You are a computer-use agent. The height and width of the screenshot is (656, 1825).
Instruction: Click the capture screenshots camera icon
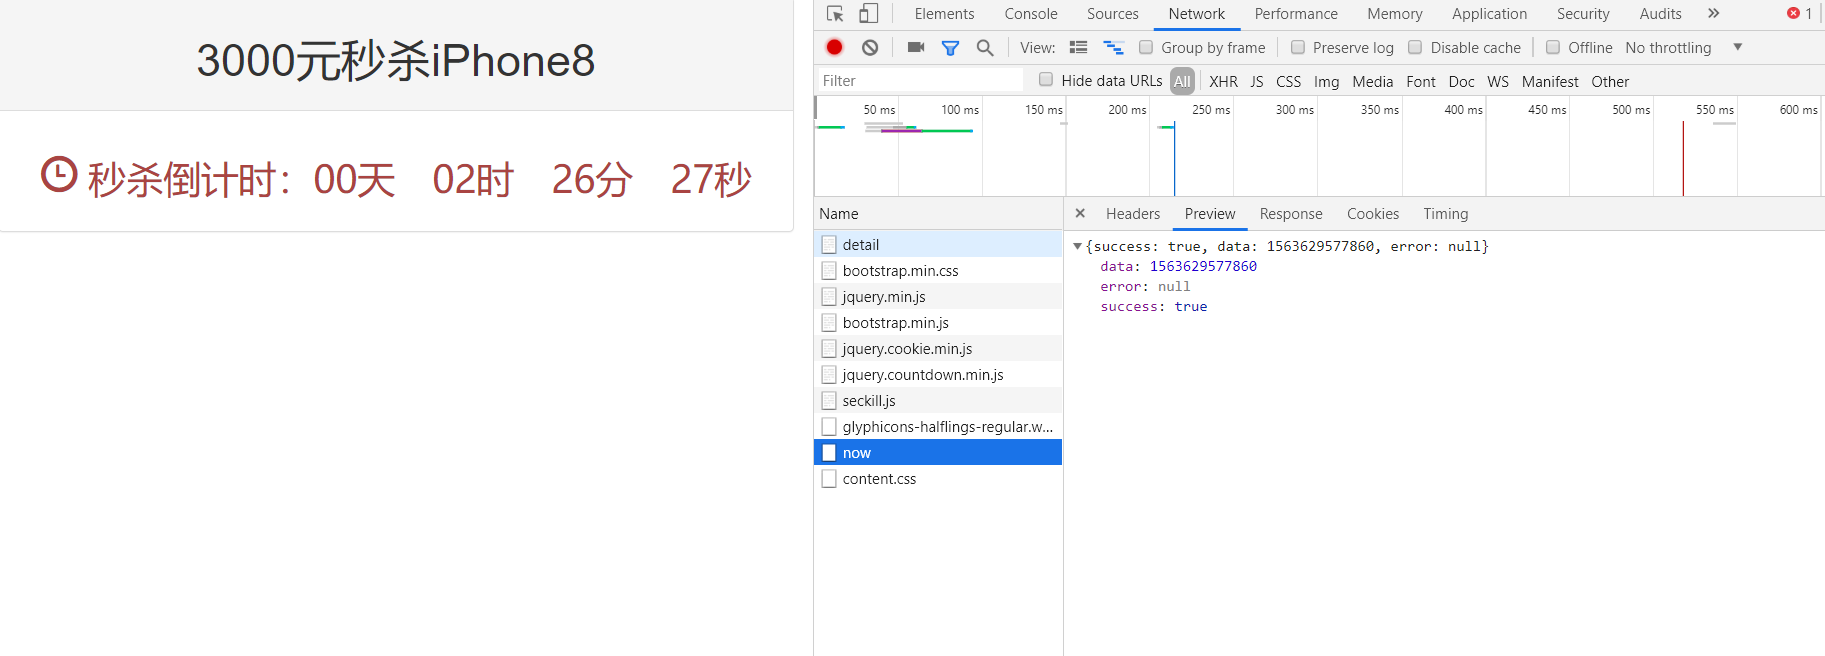916,47
